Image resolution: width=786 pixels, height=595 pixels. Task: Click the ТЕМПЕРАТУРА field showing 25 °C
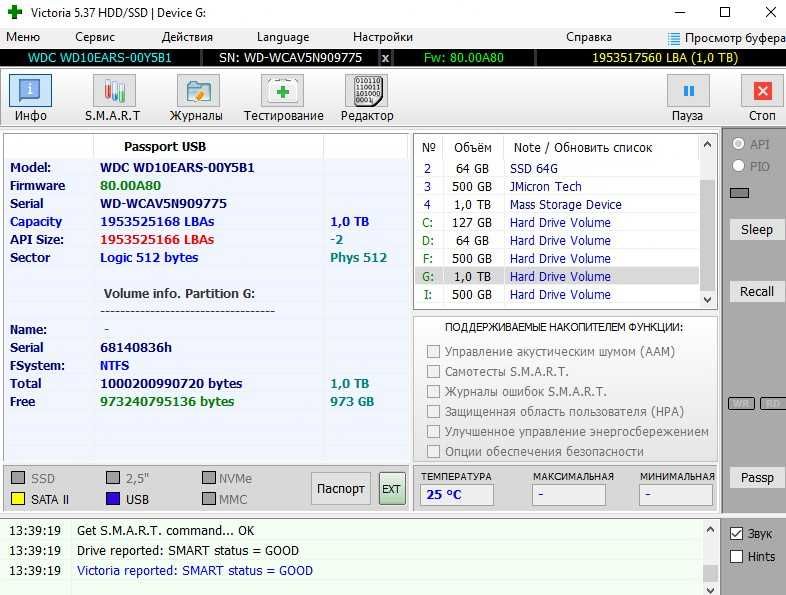[457, 495]
